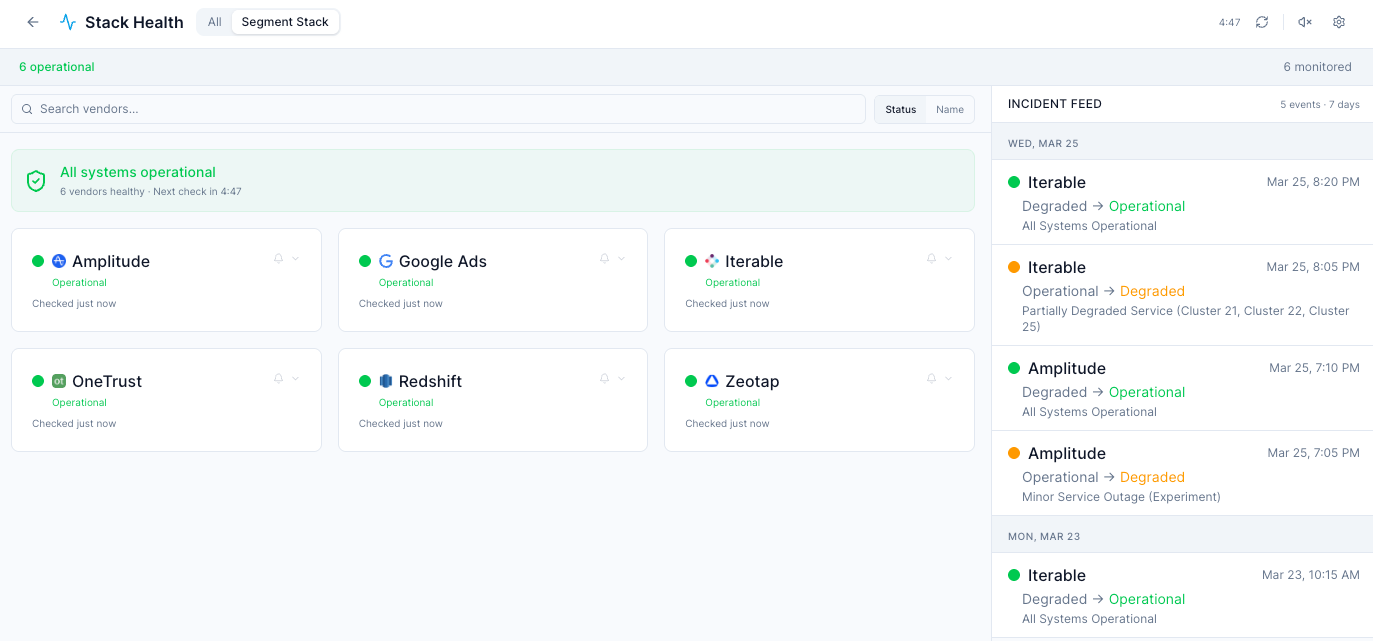Select the Status sort button
This screenshot has height=641, width=1373.
tap(900, 109)
